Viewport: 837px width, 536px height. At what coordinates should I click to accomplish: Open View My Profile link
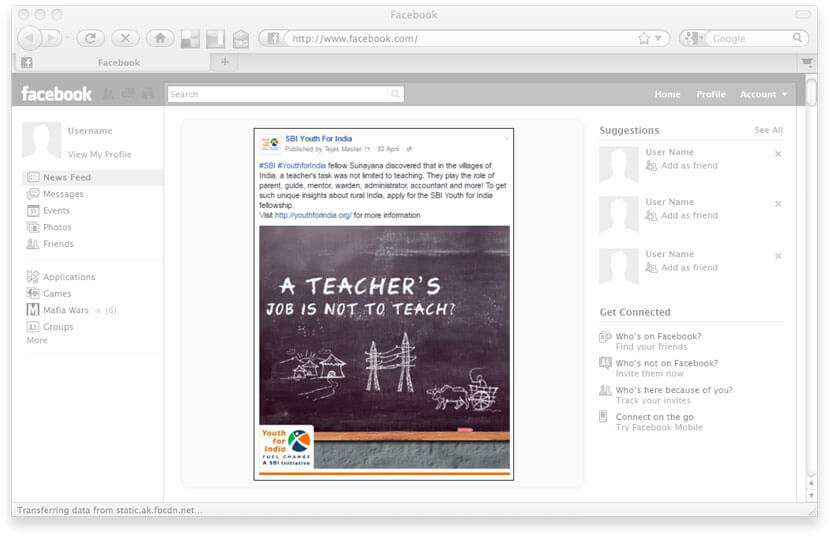point(99,154)
